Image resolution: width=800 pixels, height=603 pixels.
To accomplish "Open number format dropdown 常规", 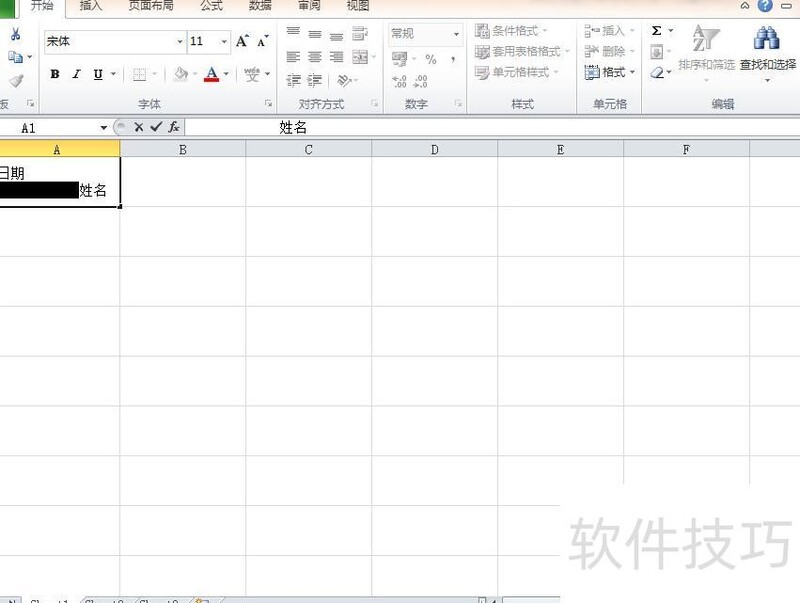I will (x=456, y=34).
